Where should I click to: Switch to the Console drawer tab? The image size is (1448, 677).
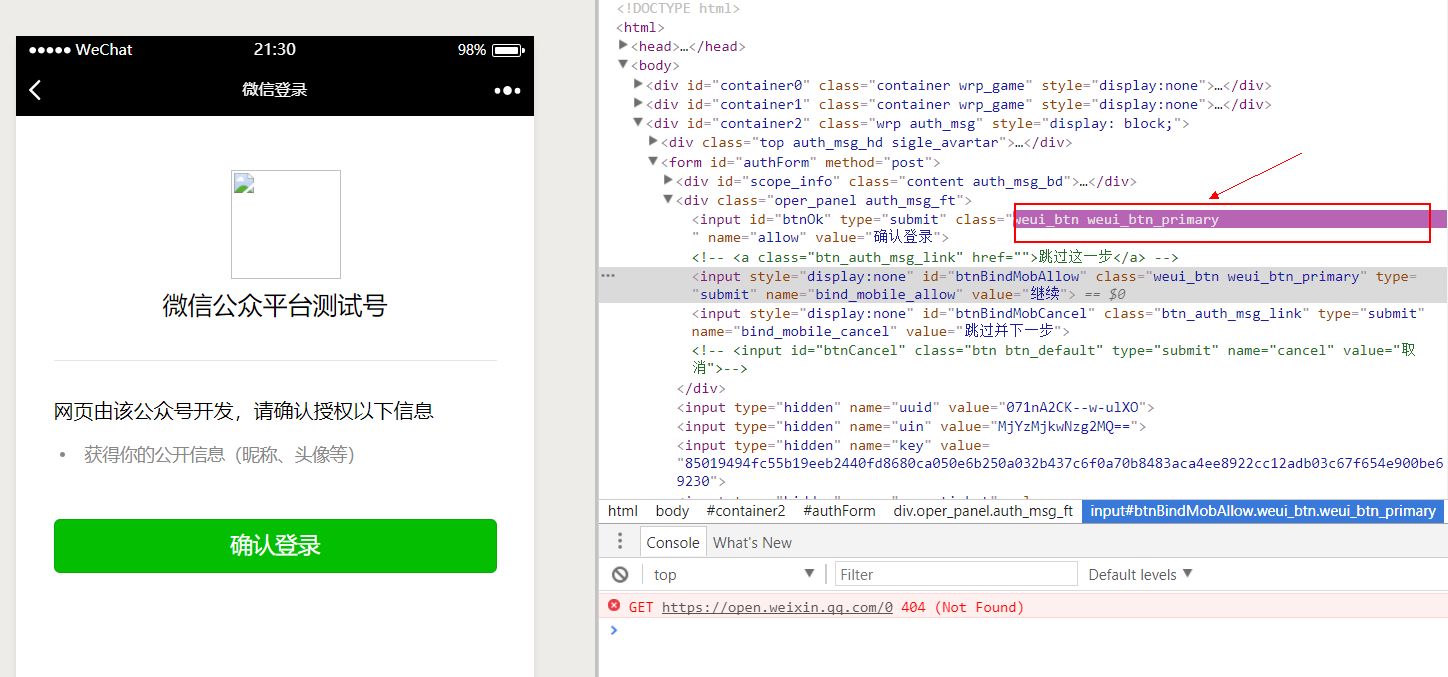point(673,542)
